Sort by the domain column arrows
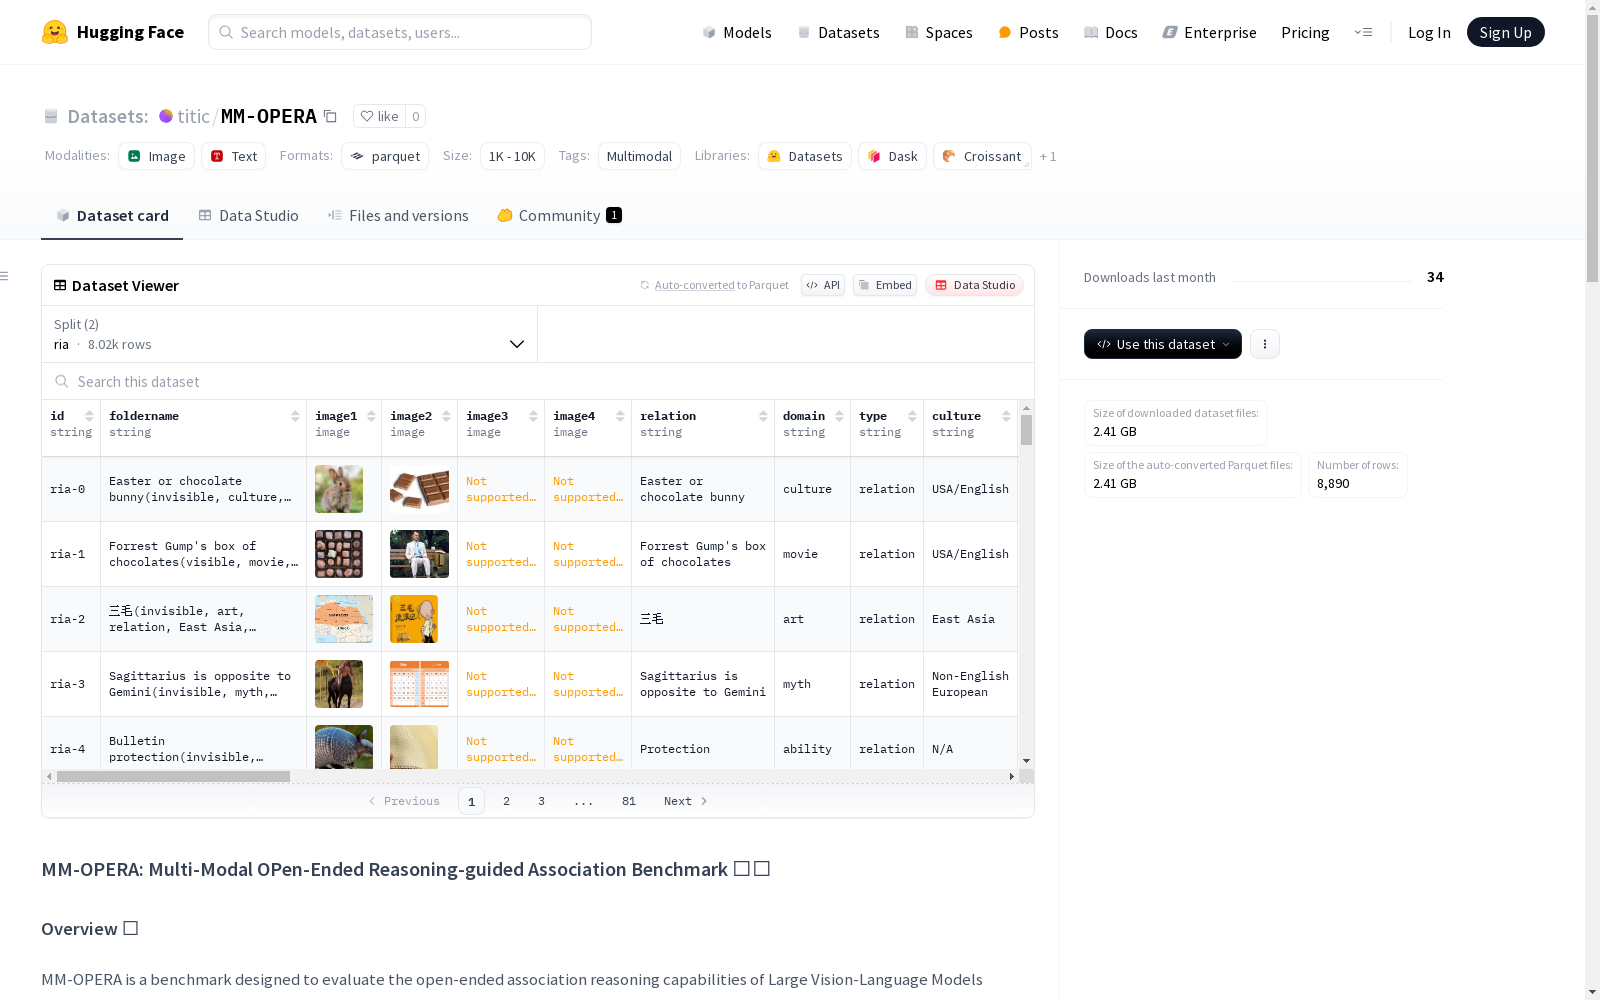This screenshot has height=1000, width=1600. point(839,416)
